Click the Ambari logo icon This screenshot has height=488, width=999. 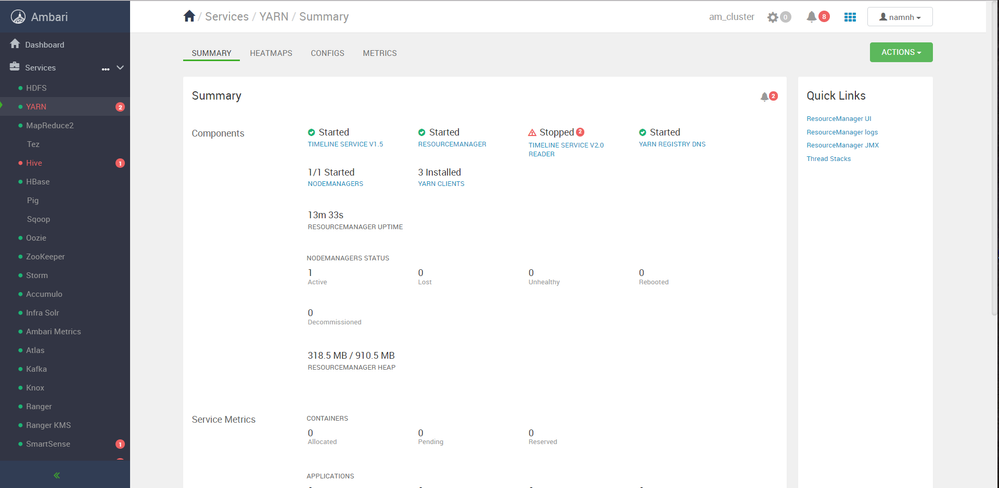(x=19, y=17)
